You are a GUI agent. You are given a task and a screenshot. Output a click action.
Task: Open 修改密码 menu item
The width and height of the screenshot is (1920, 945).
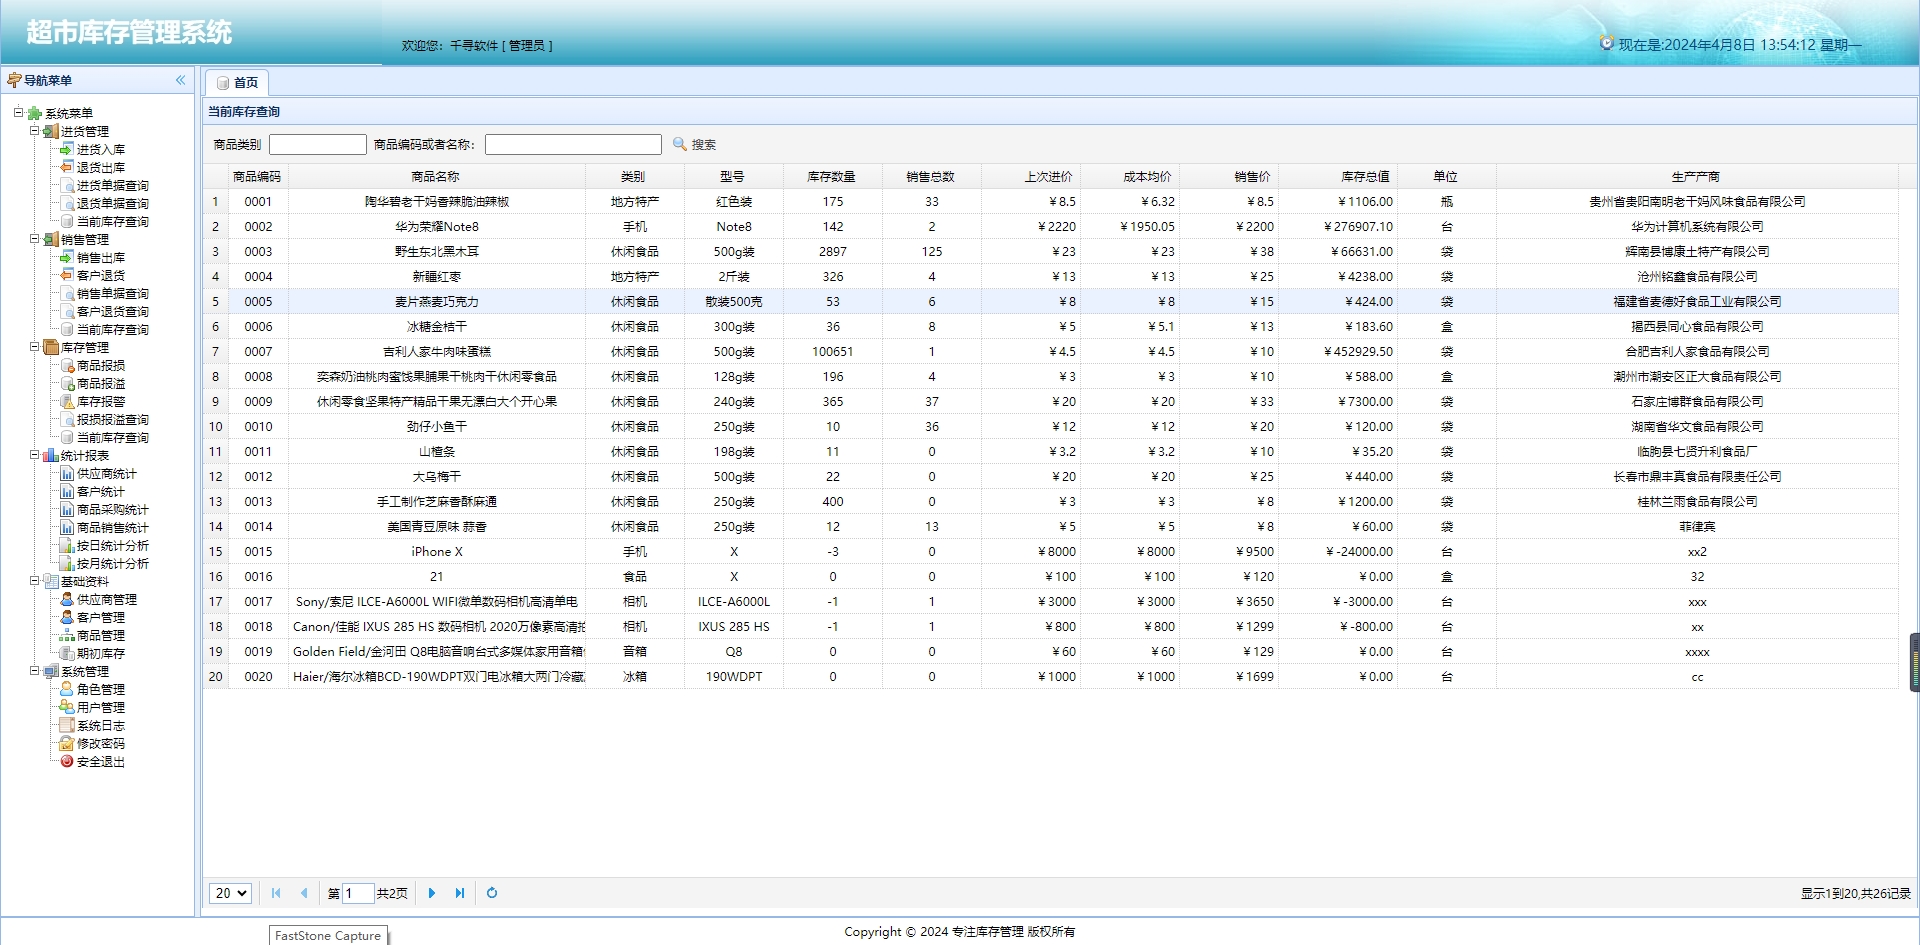click(100, 743)
